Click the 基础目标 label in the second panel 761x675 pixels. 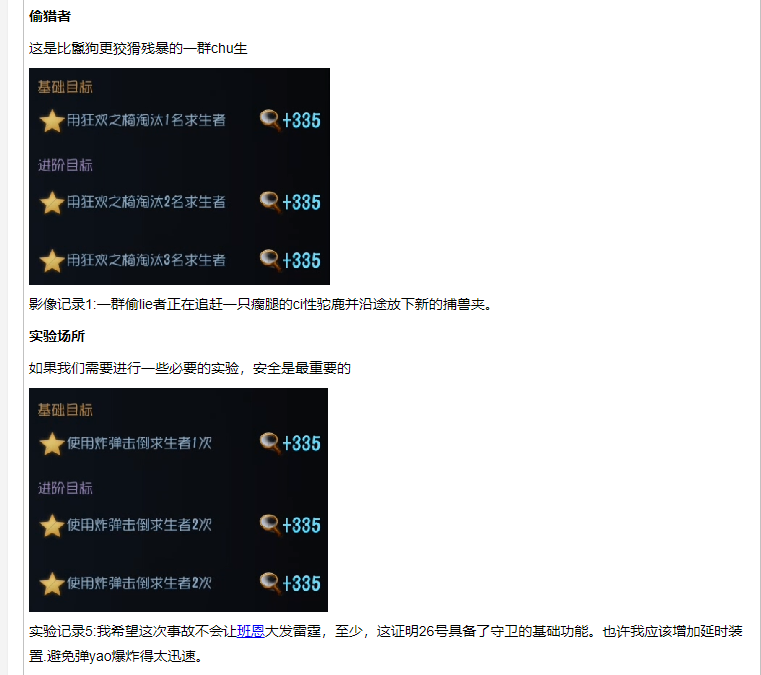(x=65, y=410)
